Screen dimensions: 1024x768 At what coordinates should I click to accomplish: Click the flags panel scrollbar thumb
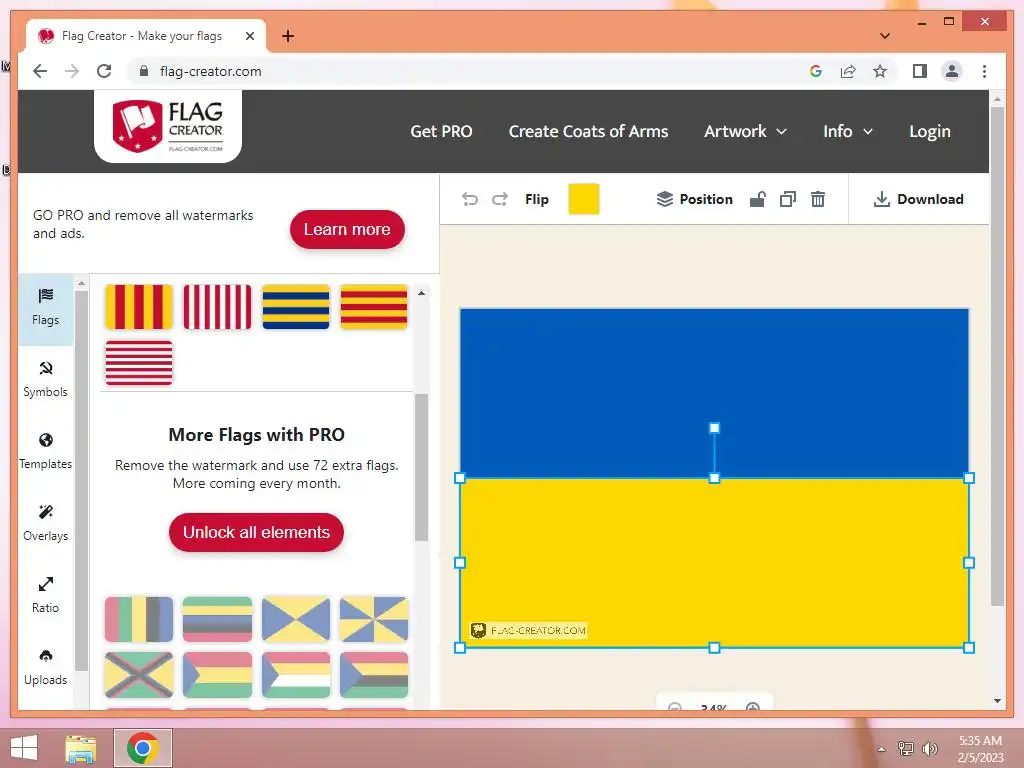[421, 467]
